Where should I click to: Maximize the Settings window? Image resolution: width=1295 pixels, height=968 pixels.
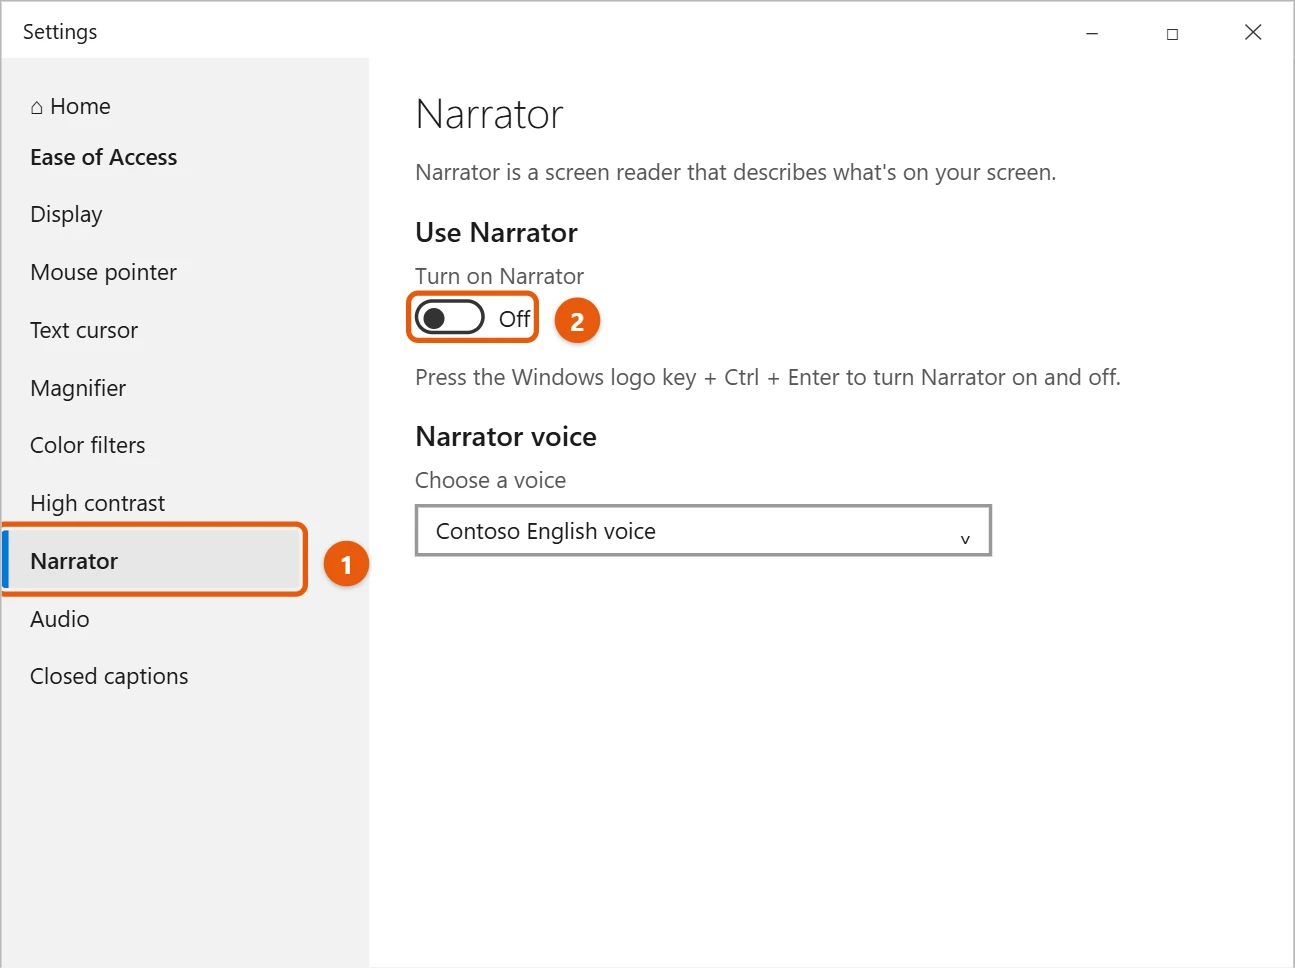[1172, 33]
